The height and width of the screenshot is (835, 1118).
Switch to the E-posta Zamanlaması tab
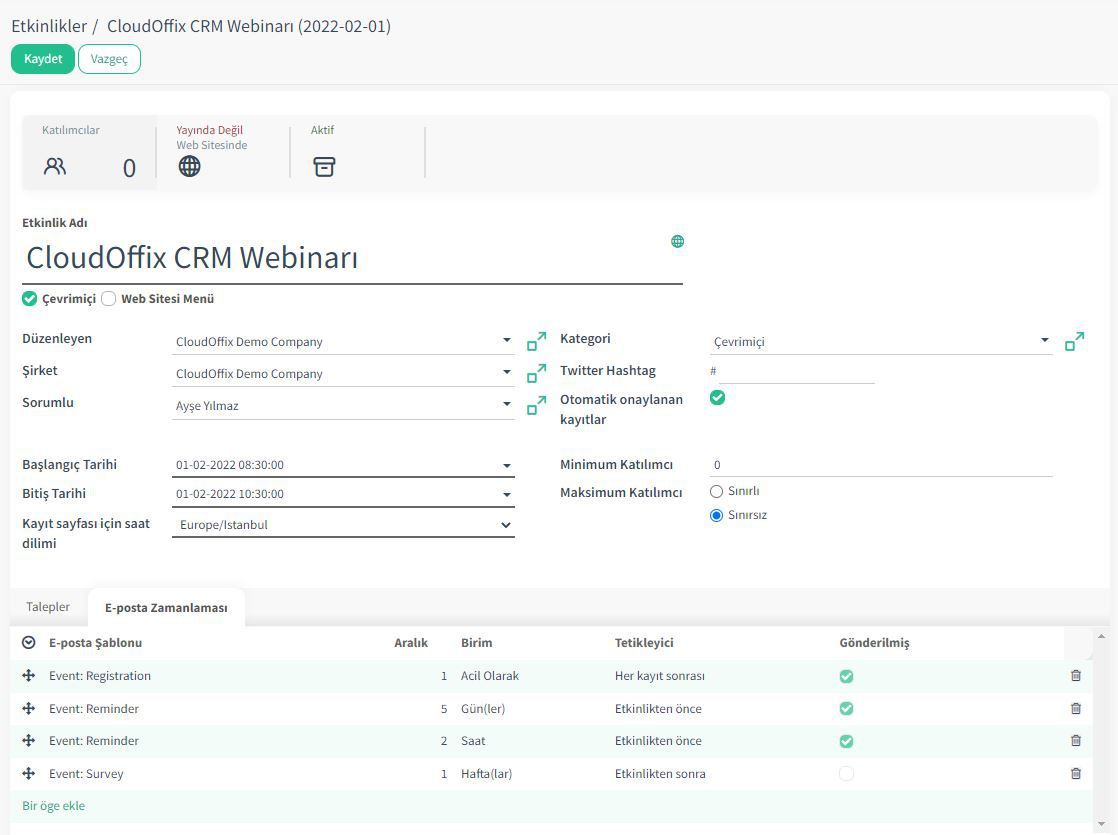(x=166, y=608)
